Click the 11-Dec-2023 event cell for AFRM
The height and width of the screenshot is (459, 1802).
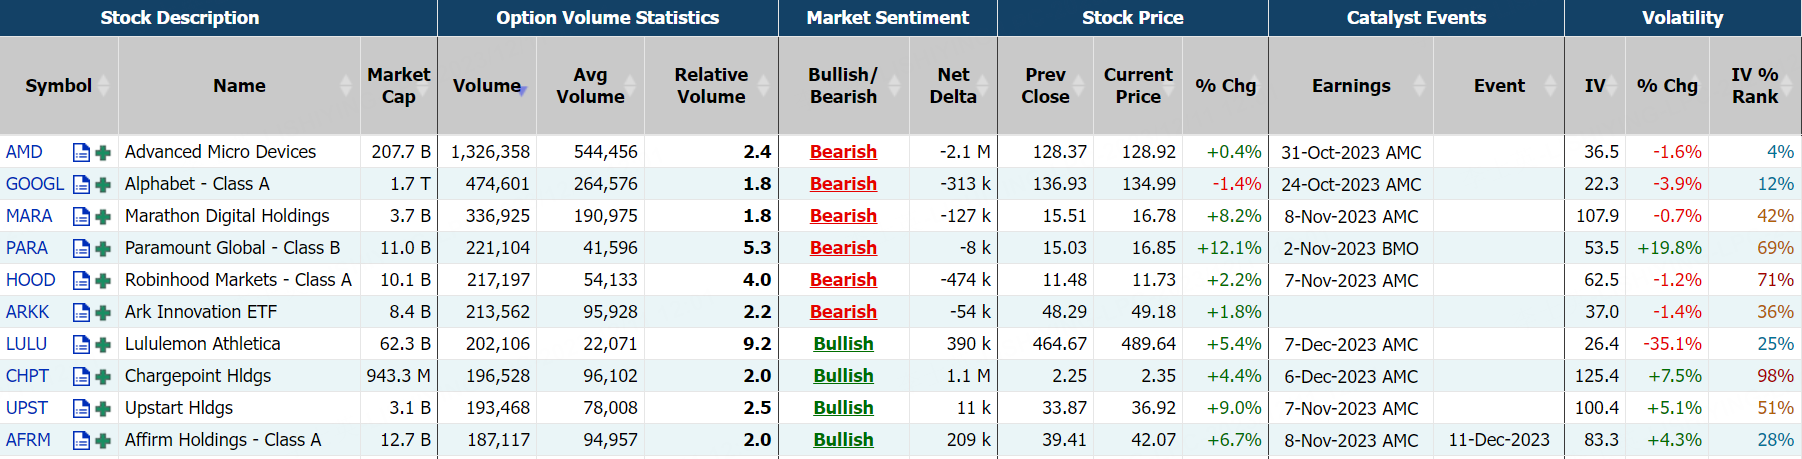(x=1498, y=440)
